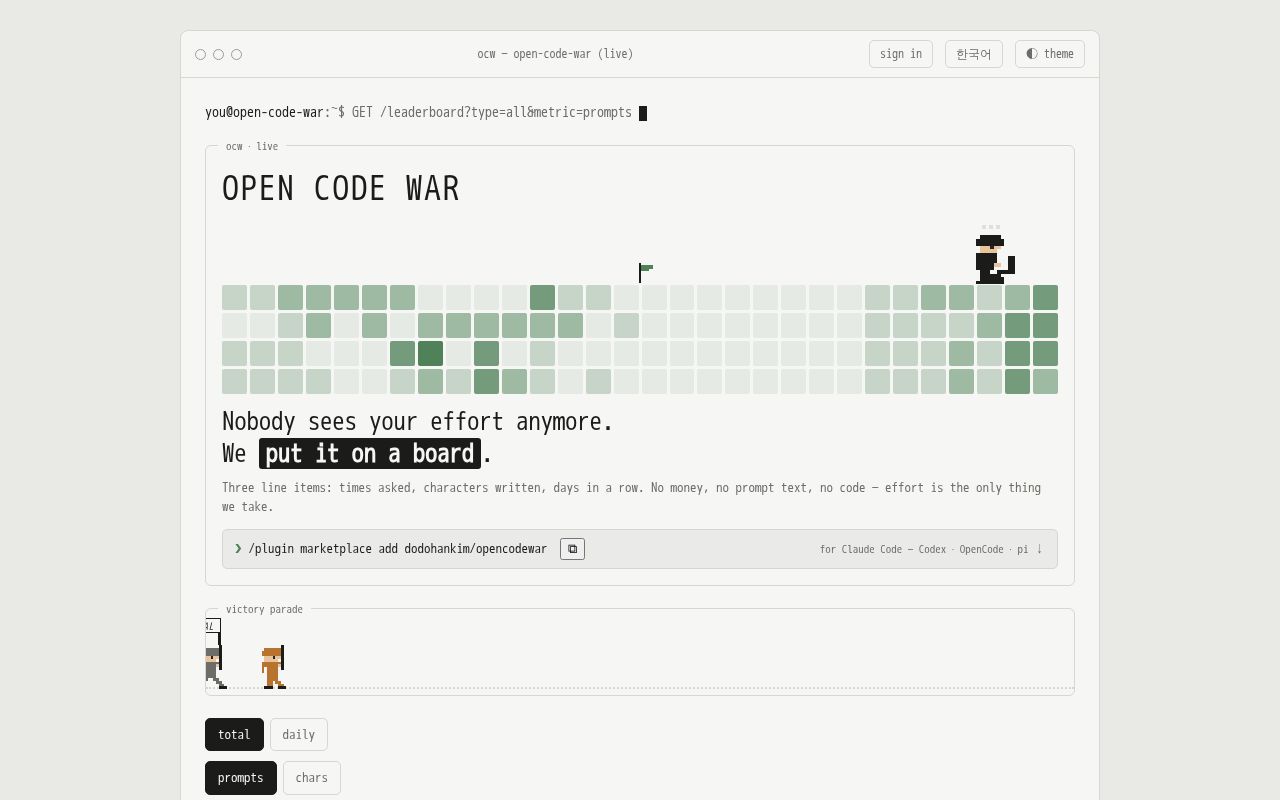Click the down arrow after 'pi'
The width and height of the screenshot is (1280, 800).
[1039, 549]
